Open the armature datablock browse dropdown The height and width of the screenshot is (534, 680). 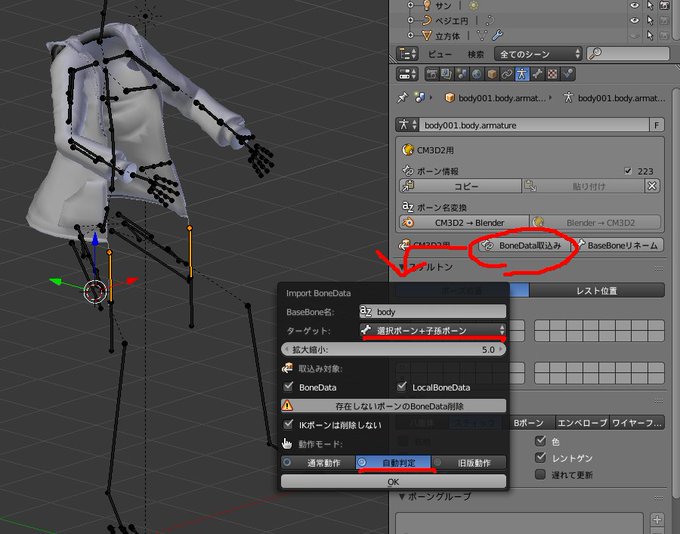(x=407, y=125)
